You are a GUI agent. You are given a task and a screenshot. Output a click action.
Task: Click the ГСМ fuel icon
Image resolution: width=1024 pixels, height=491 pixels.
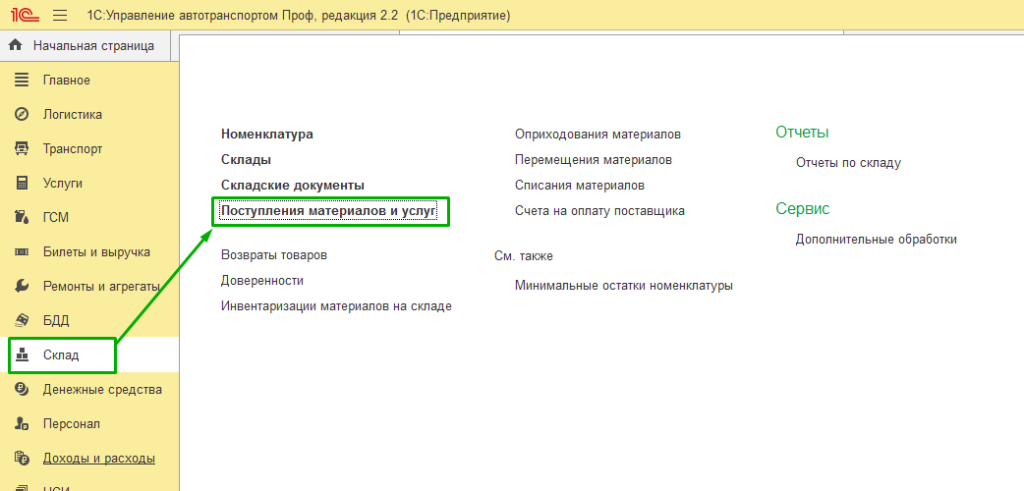click(21, 217)
